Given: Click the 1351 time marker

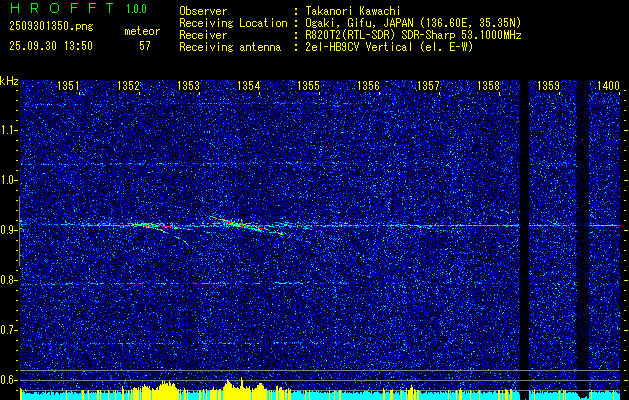Looking at the screenshot, I should (x=68, y=86).
